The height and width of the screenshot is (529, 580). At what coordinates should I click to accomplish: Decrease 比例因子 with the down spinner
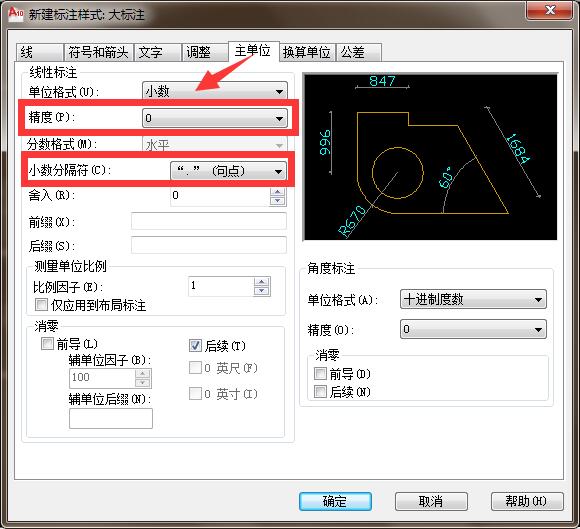262,291
